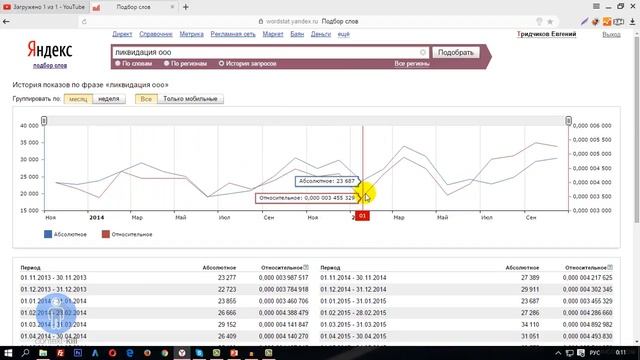Show Все devices data
This screenshot has width=640, height=360.
(x=146, y=99)
